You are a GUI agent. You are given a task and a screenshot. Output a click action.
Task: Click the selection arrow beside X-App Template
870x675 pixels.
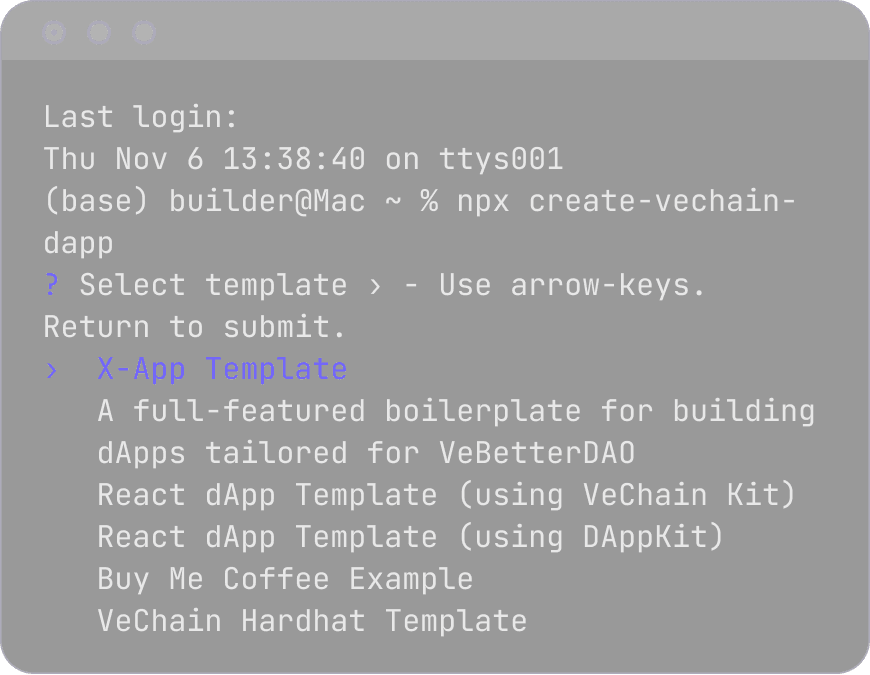(50, 369)
